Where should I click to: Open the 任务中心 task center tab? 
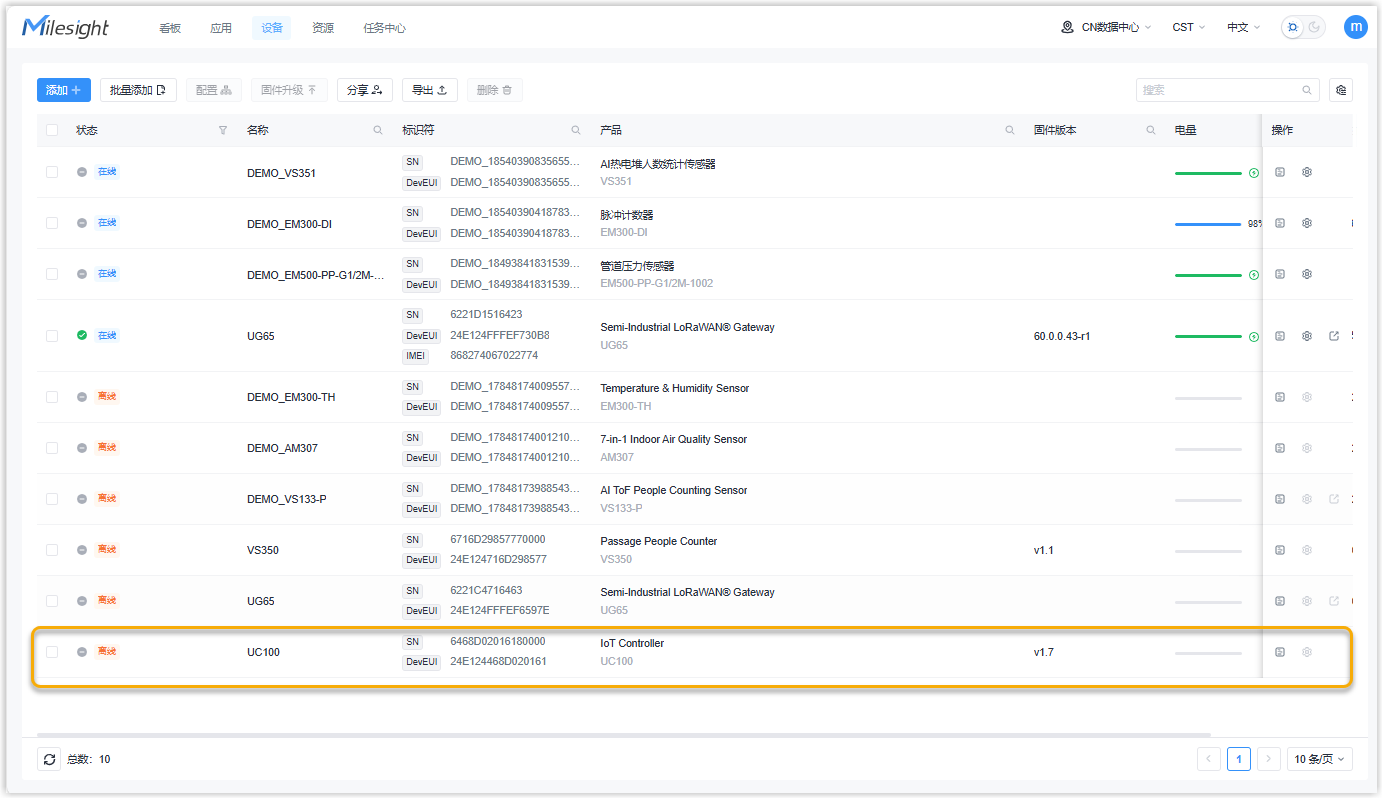tap(385, 28)
